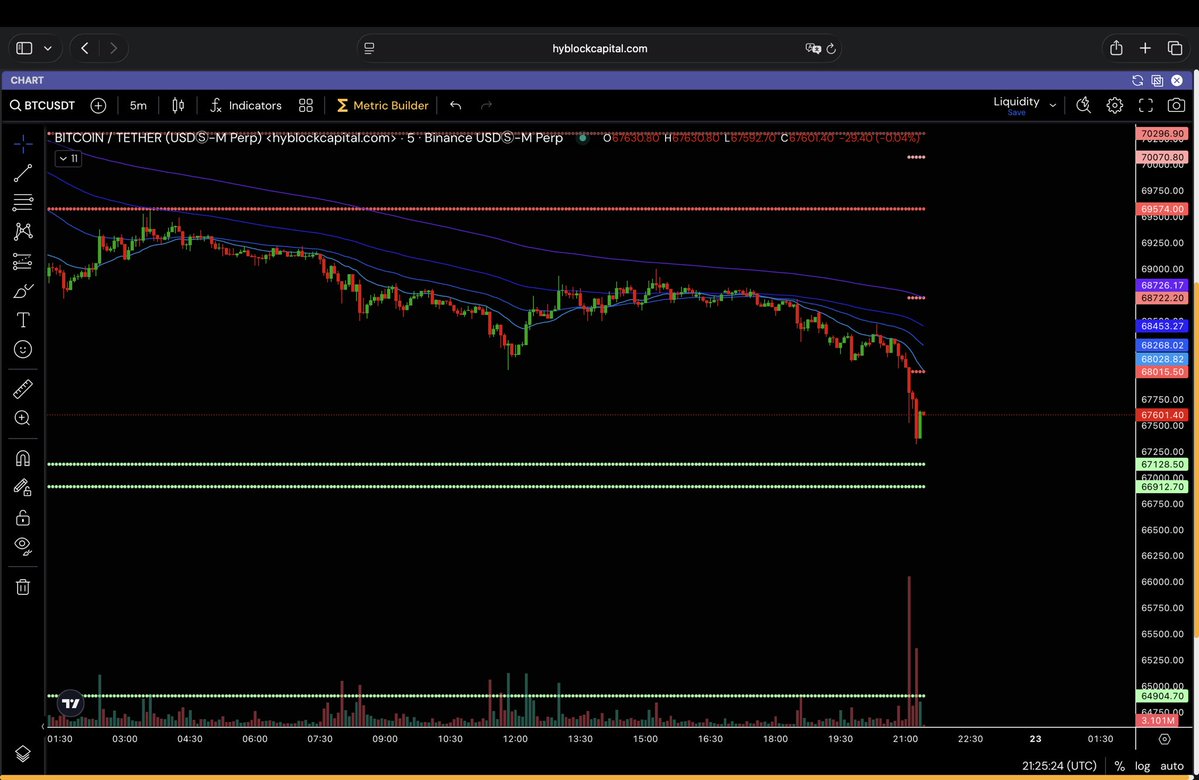
Task: Open the page translate icon
Action: tap(813, 48)
